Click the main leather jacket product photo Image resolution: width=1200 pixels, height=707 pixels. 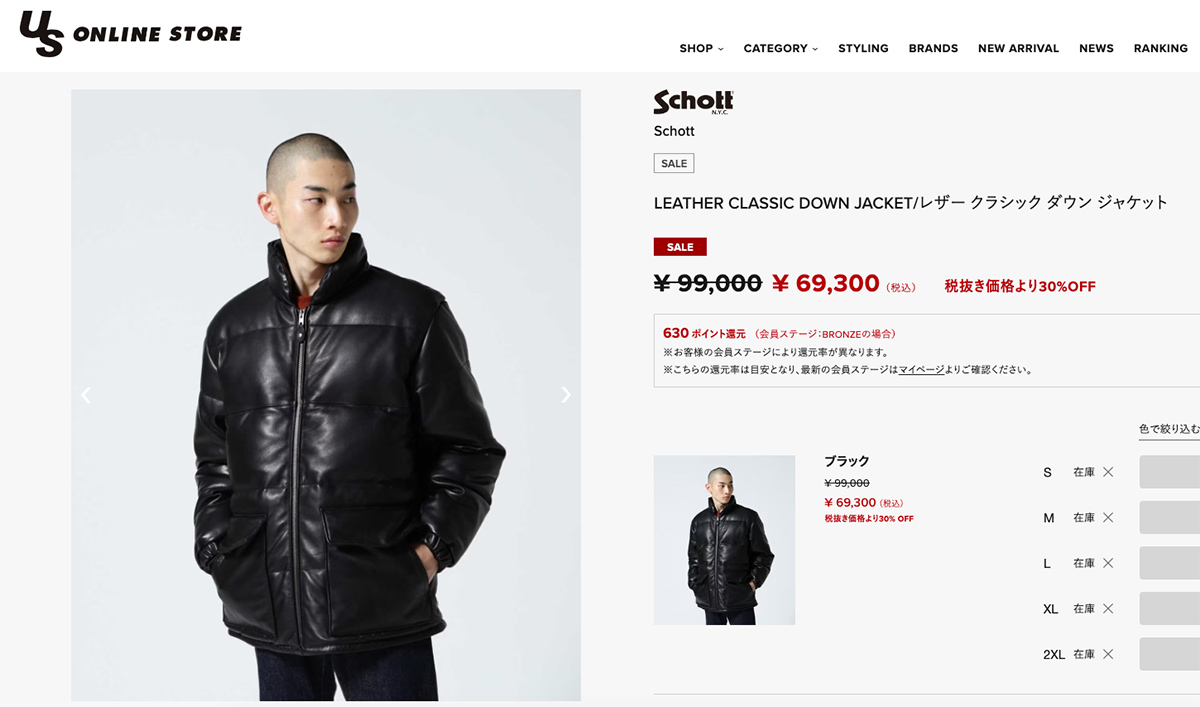pyautogui.click(x=326, y=395)
